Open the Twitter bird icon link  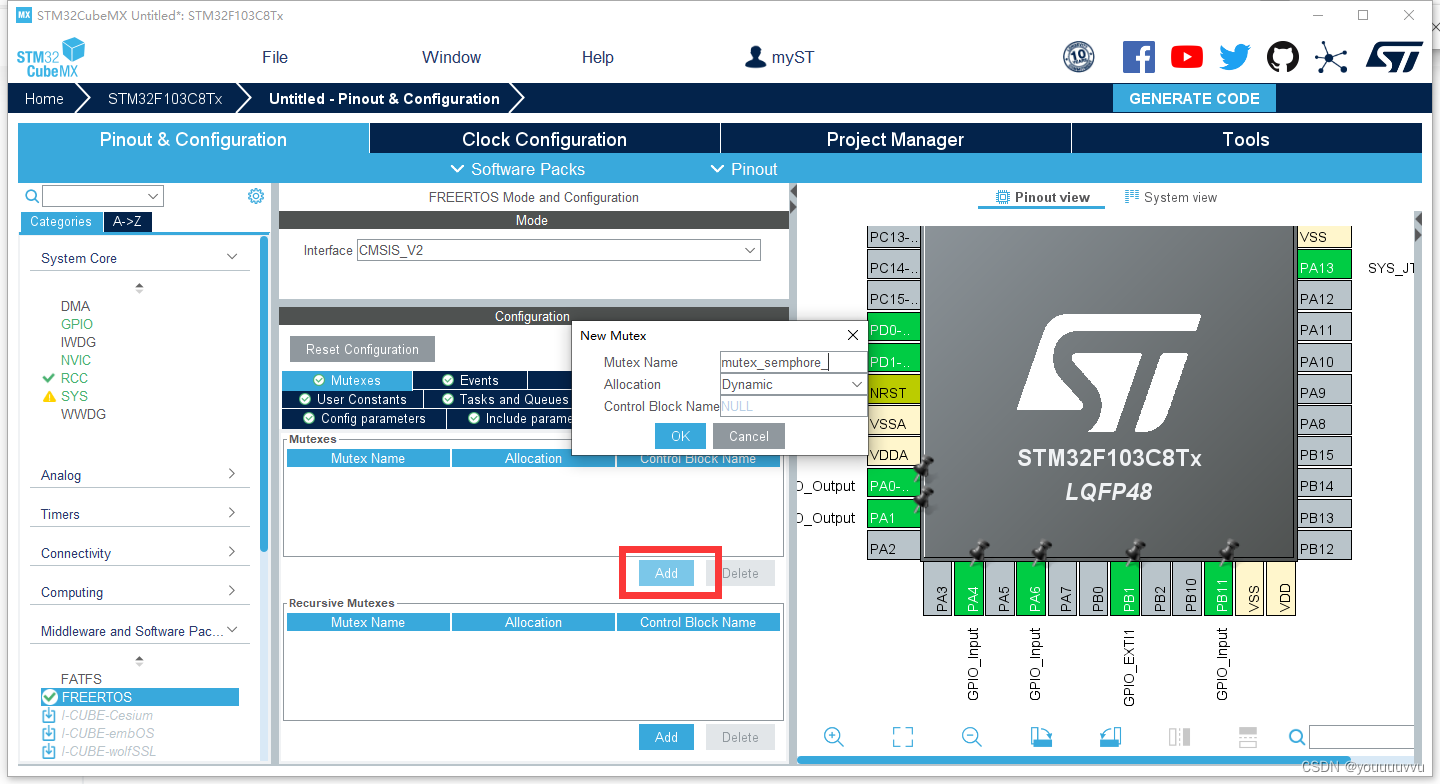(1235, 57)
